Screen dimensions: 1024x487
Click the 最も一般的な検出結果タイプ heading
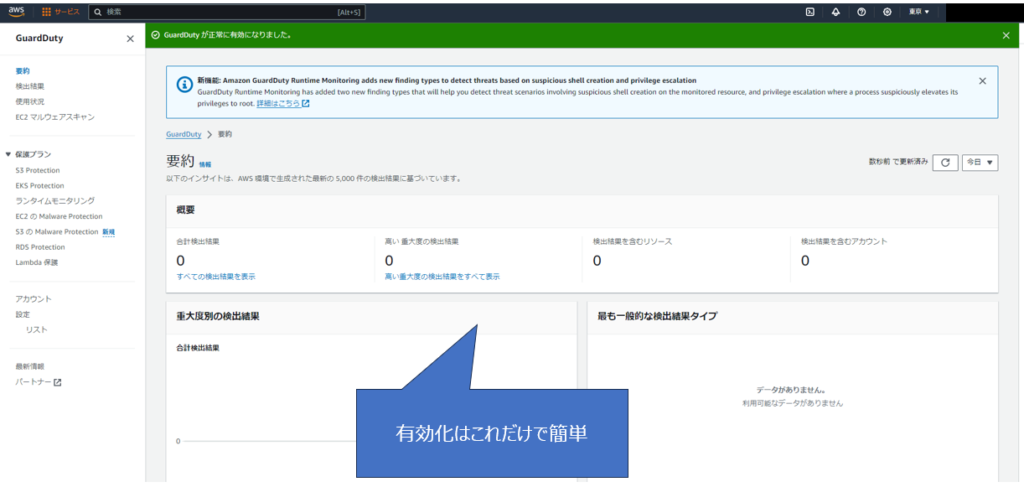658,317
